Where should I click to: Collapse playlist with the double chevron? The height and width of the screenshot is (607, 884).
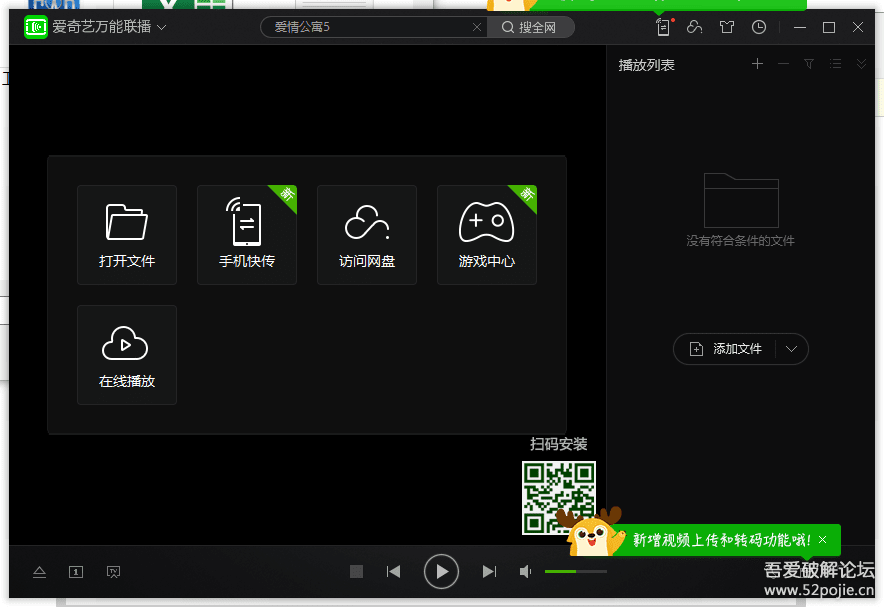coord(861,64)
